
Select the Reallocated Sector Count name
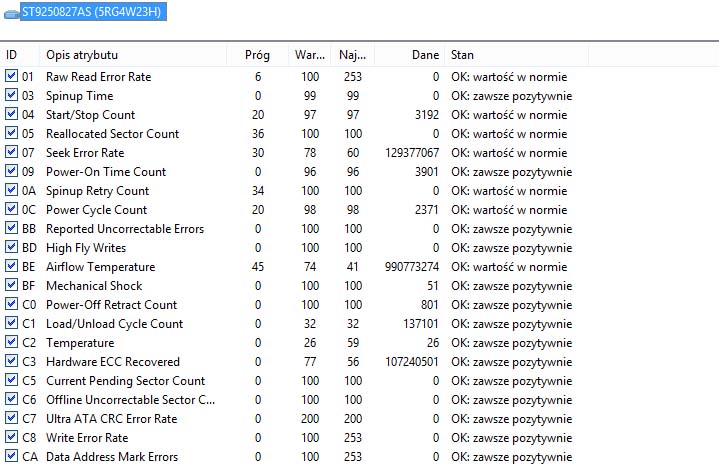(112, 134)
